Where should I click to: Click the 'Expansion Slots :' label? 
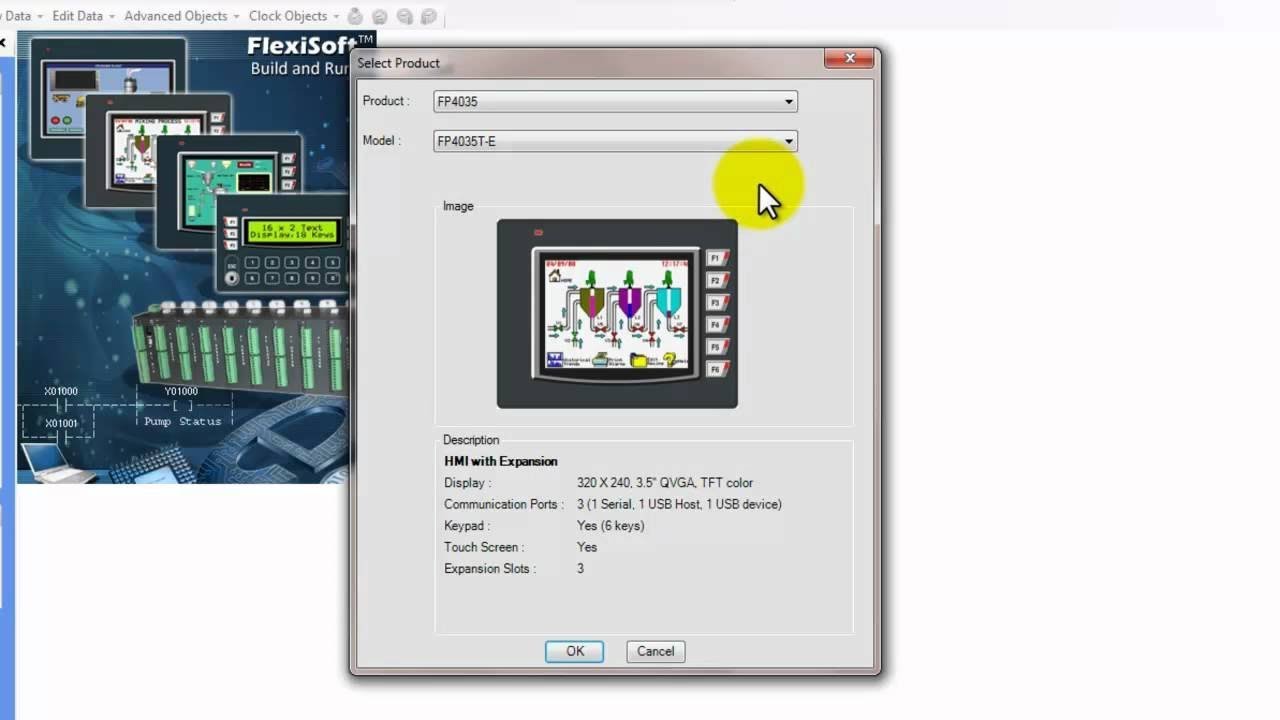490,569
